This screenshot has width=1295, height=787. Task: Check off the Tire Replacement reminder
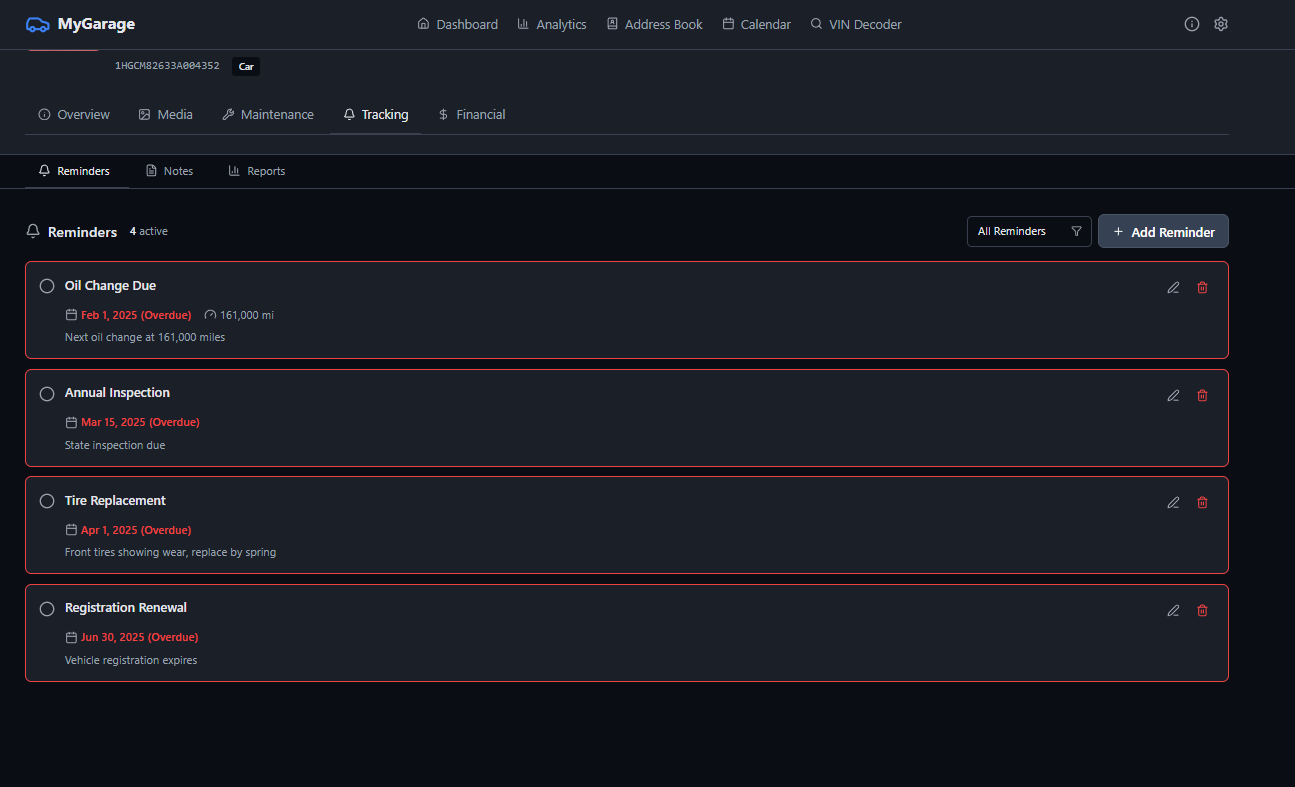tap(47, 501)
